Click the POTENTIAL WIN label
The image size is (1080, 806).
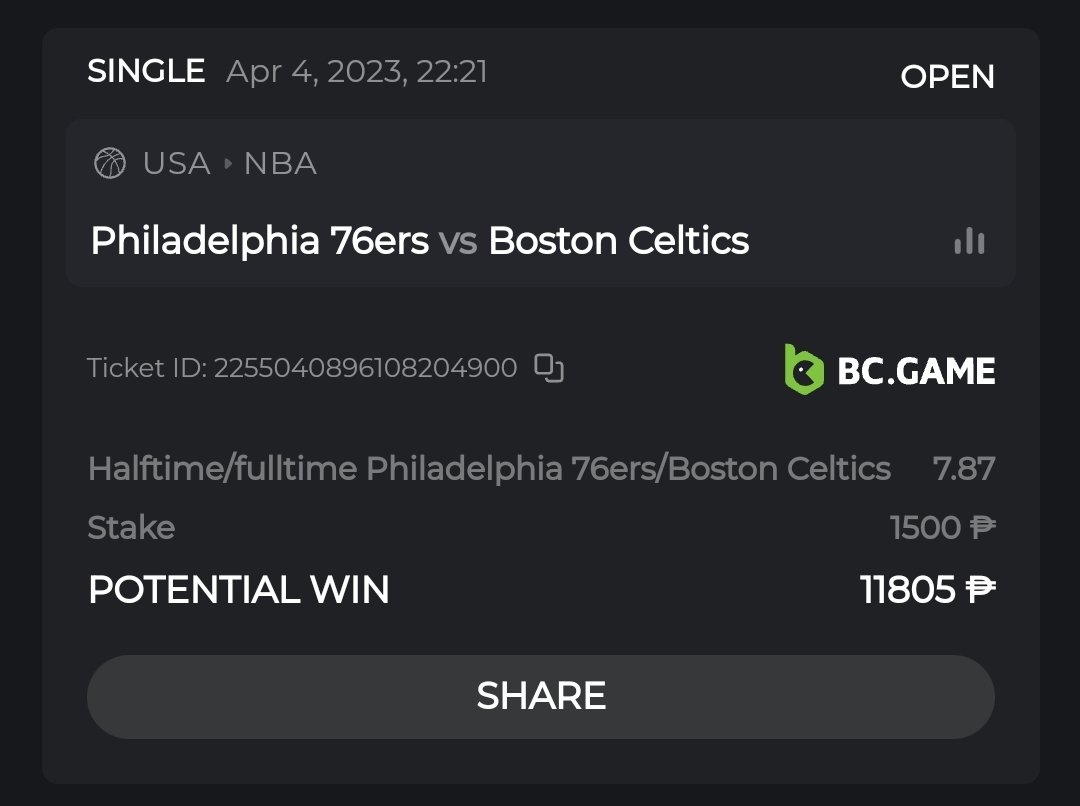click(x=239, y=590)
